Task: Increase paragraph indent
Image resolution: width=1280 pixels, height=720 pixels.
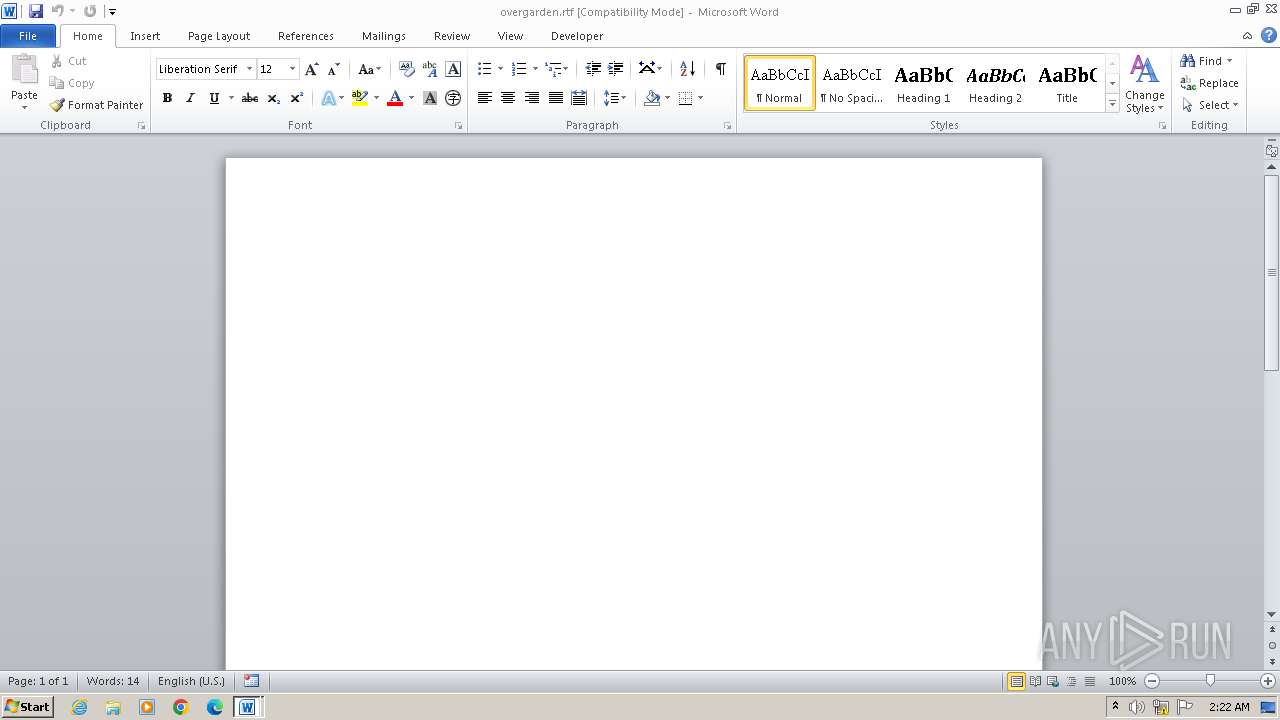Action: point(616,69)
